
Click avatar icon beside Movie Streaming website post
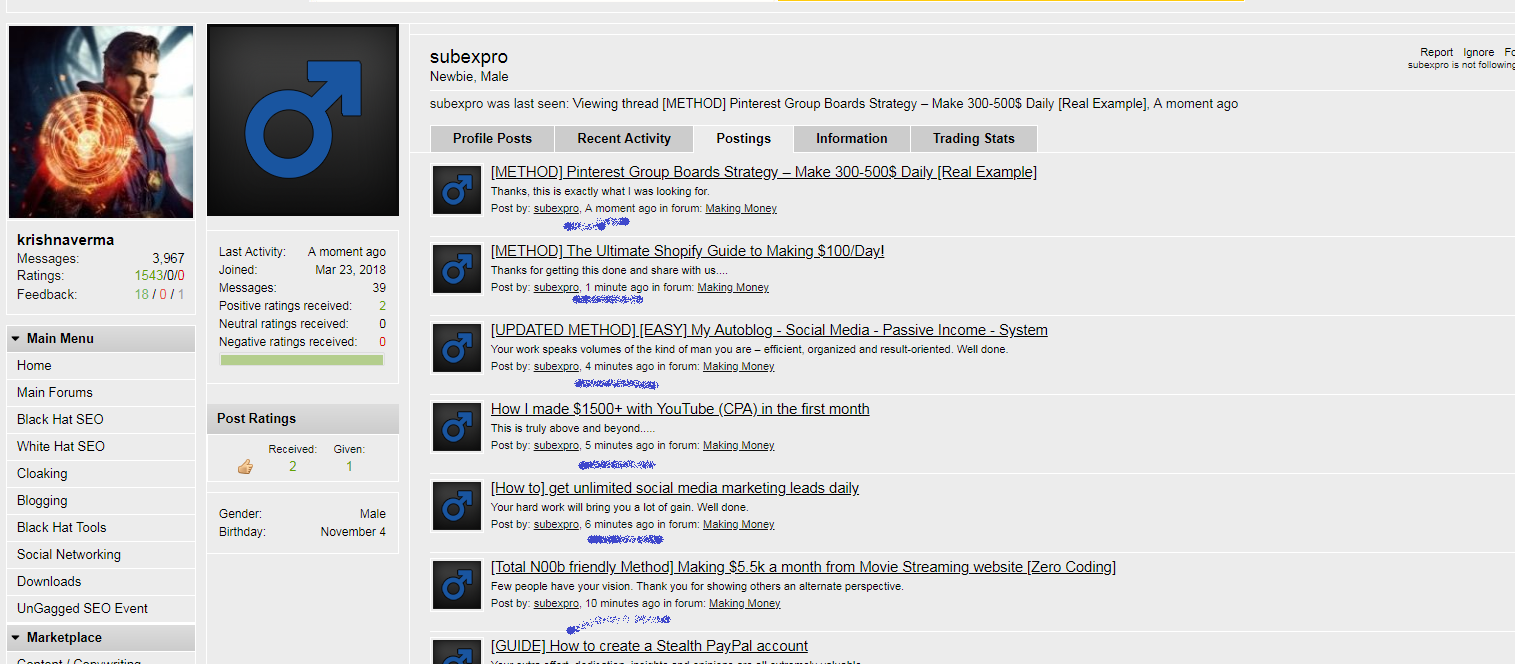coord(457,585)
